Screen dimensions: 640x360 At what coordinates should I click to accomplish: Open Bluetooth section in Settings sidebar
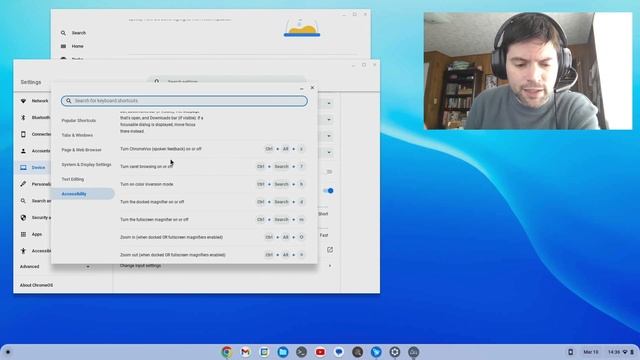36,118
